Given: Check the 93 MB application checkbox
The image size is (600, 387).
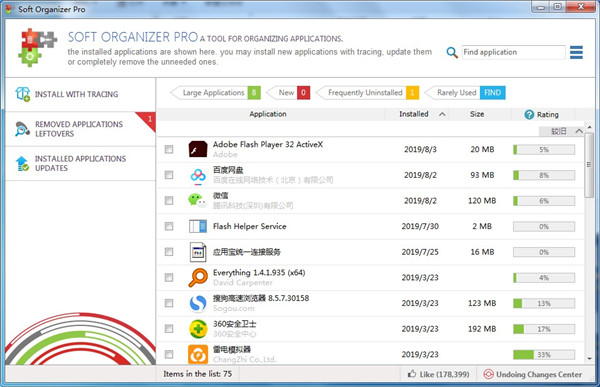Looking at the screenshot, I should coord(169,175).
